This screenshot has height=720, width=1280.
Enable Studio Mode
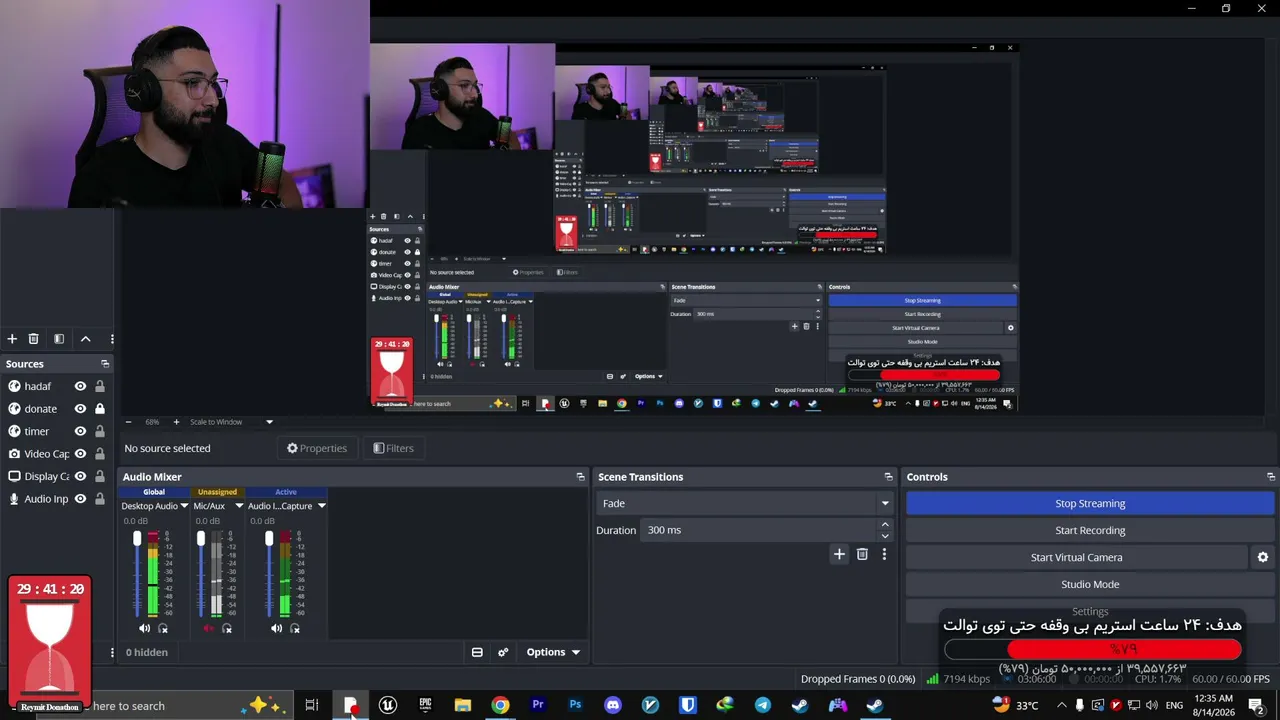coord(1090,584)
